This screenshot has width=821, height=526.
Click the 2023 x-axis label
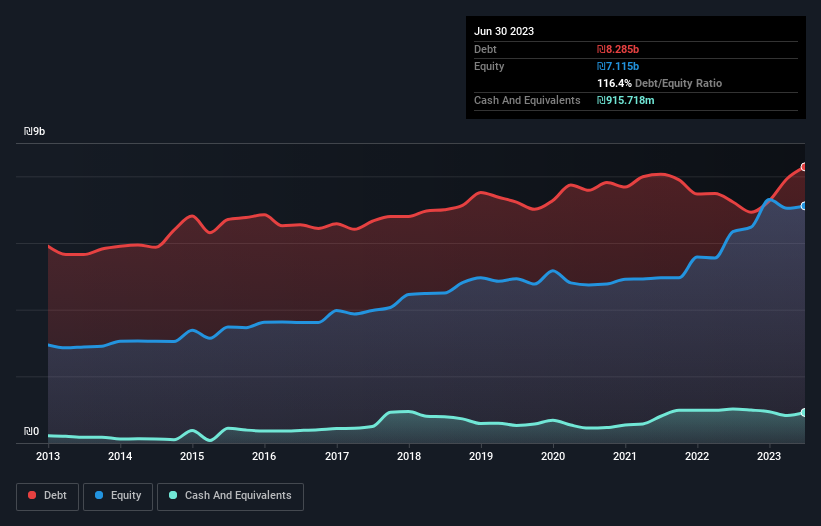click(769, 456)
